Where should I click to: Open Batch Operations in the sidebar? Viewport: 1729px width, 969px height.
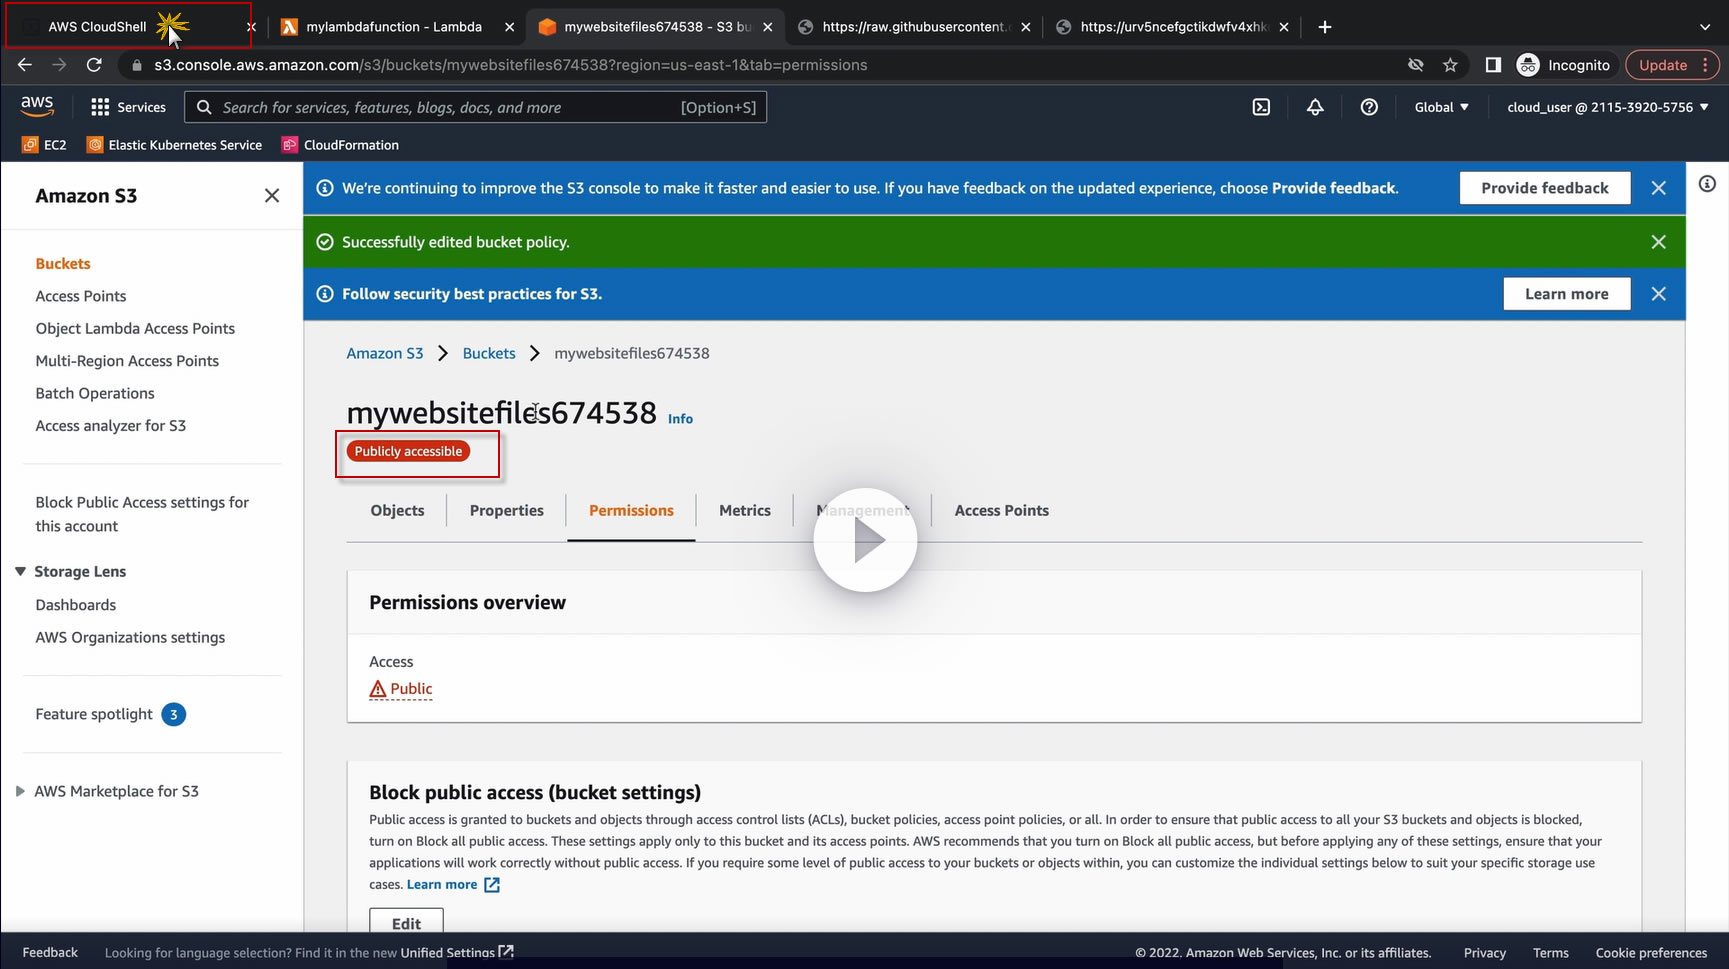[95, 393]
